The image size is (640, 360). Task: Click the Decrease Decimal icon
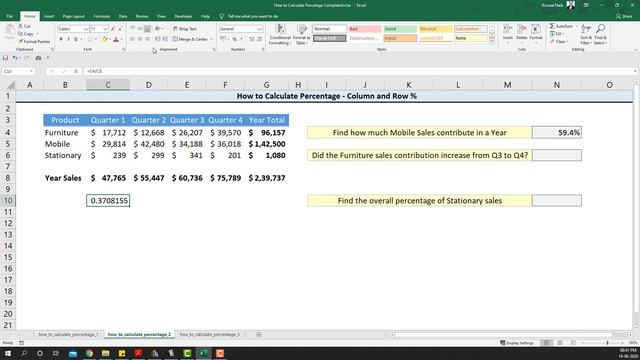259,39
